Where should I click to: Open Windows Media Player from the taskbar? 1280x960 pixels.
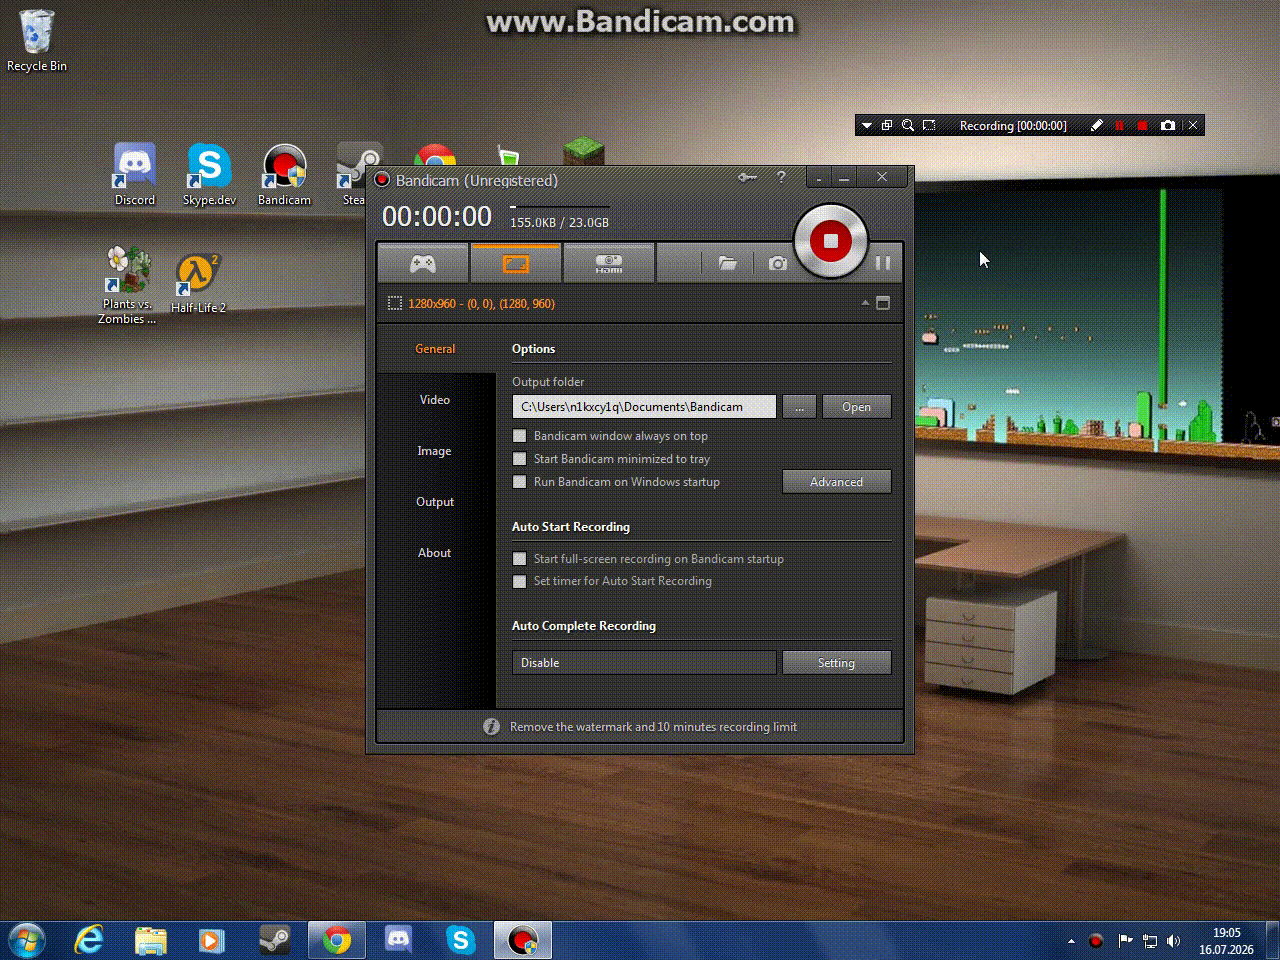[212, 940]
